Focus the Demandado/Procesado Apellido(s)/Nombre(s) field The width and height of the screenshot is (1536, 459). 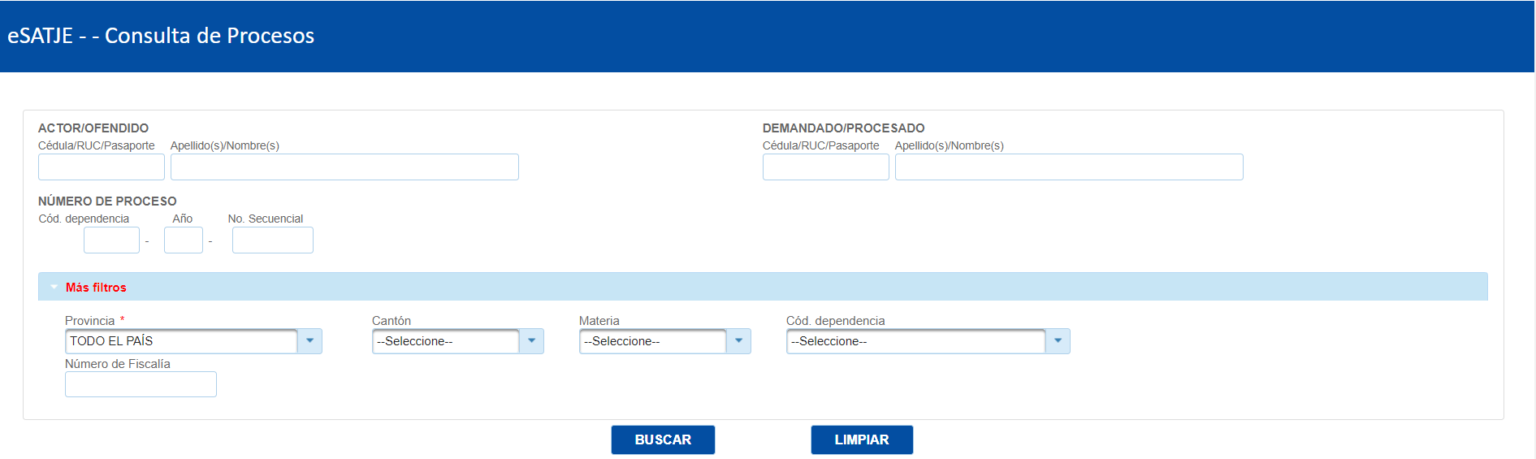coord(1069,167)
